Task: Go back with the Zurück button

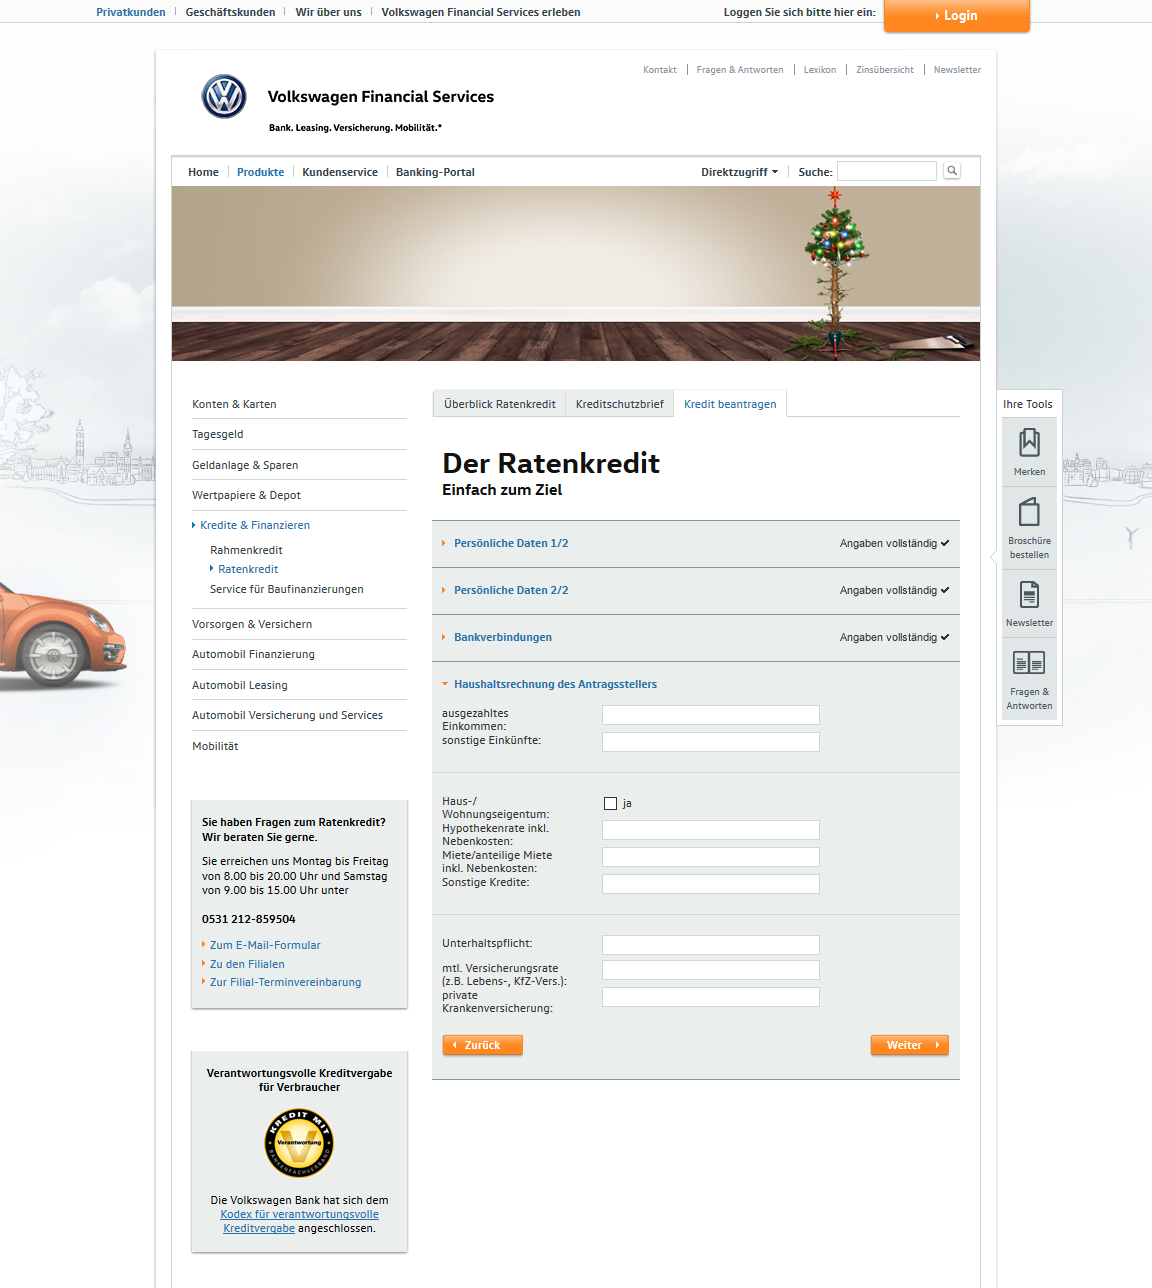Action: click(x=482, y=1045)
